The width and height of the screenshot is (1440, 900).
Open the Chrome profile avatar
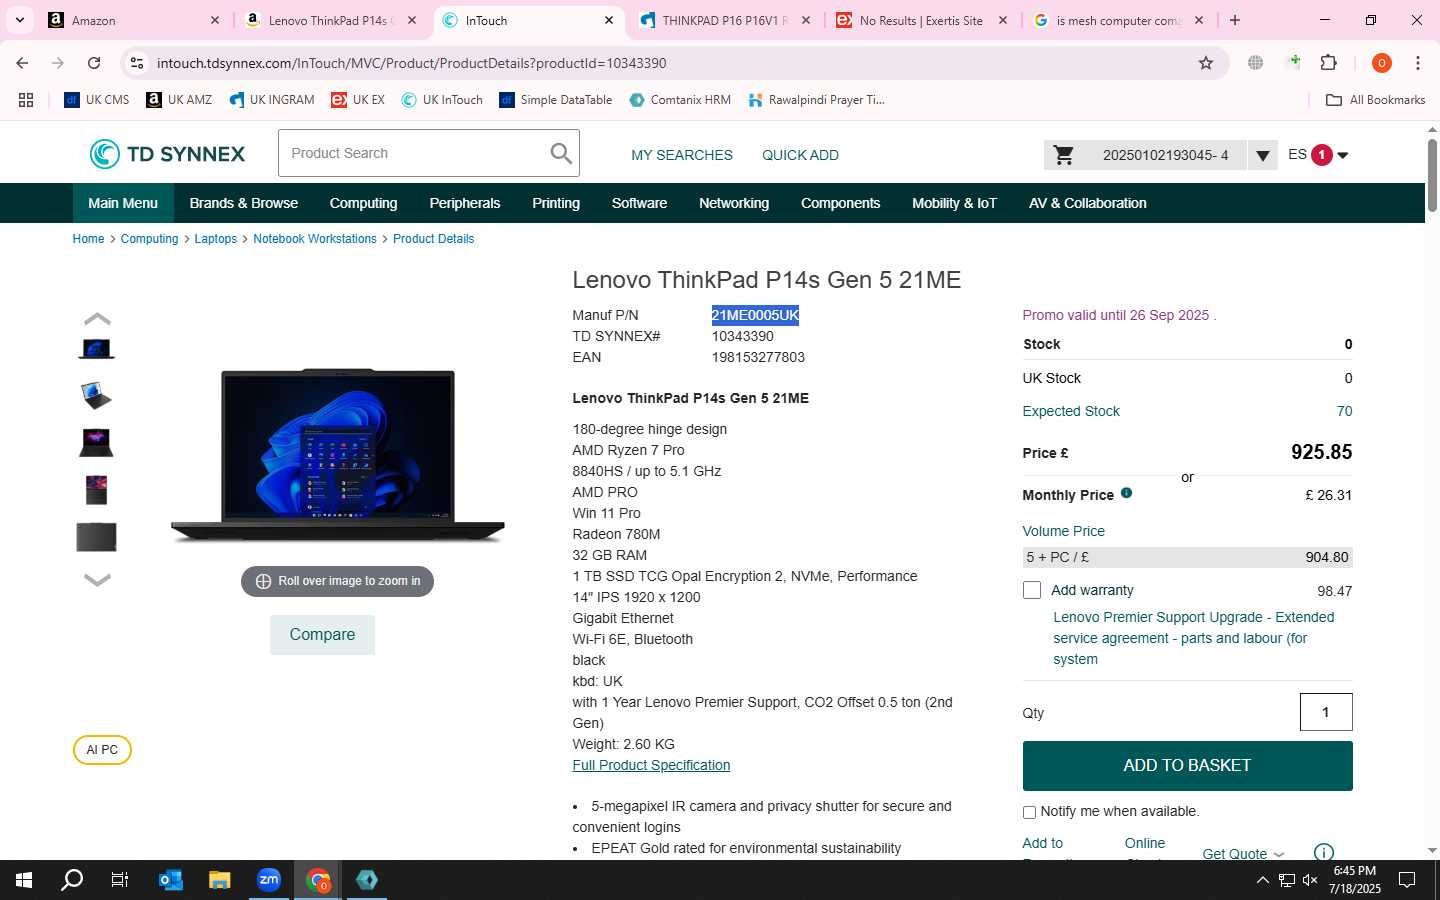click(x=1381, y=63)
